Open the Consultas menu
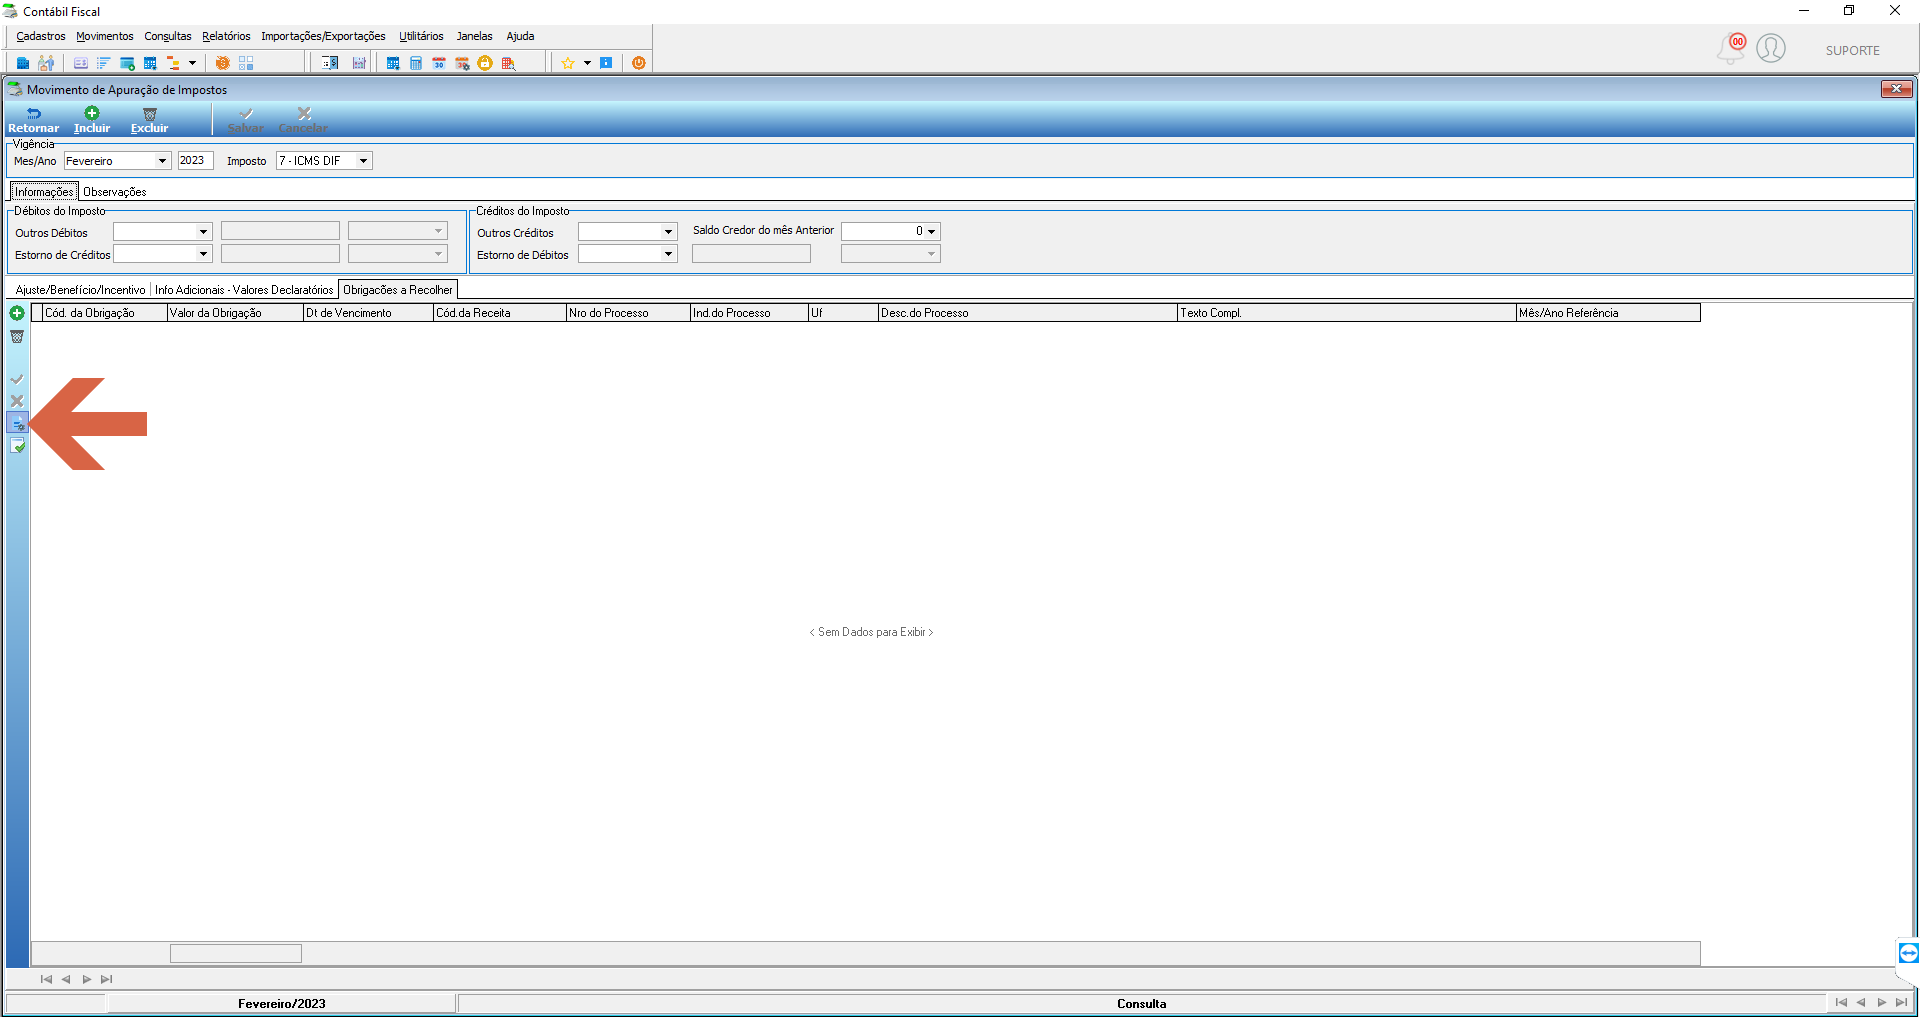 pos(167,36)
